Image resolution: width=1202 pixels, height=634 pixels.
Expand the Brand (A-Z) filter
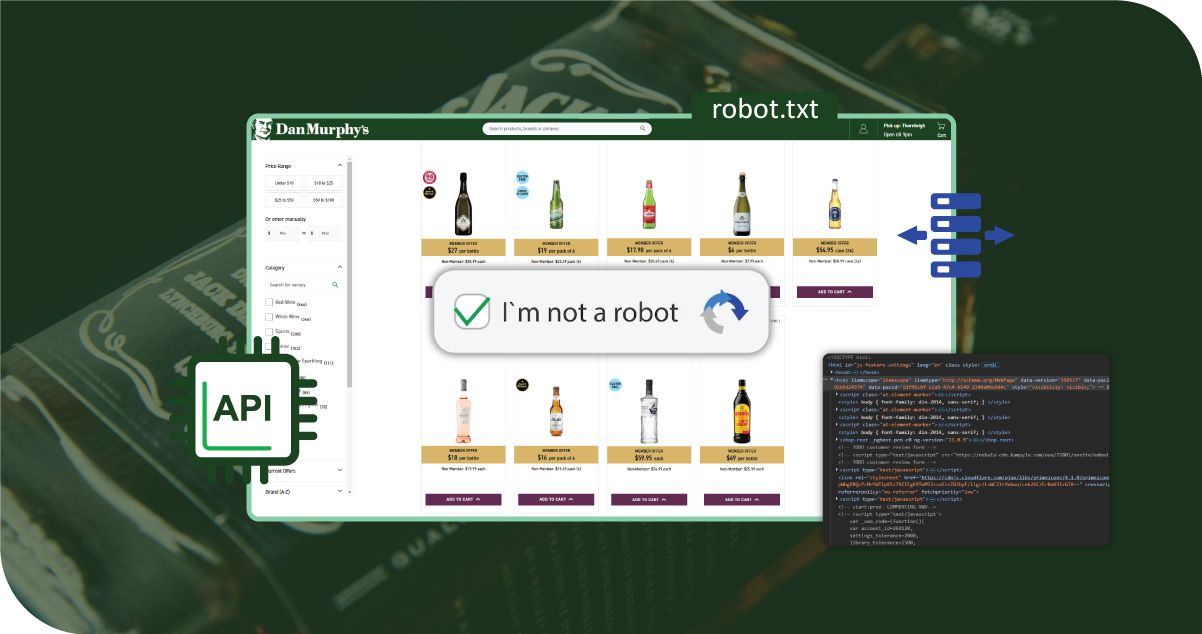(339, 491)
